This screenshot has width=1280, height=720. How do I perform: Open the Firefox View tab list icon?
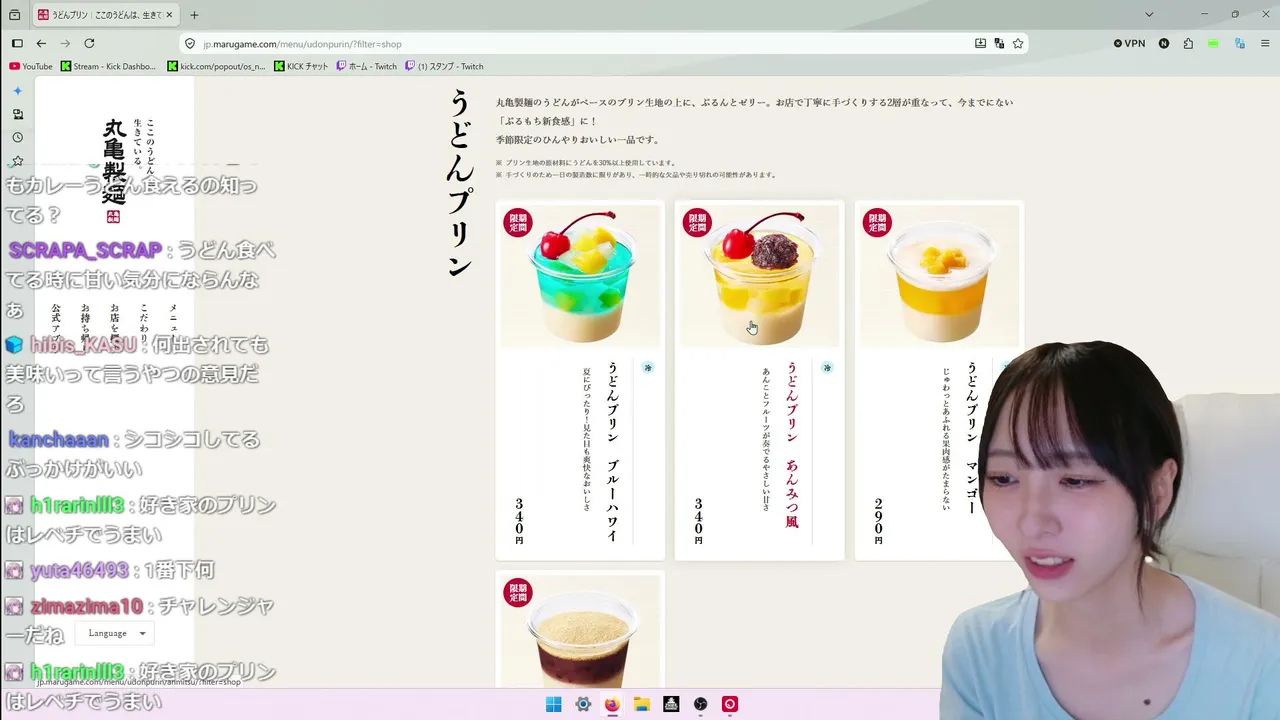pyautogui.click(x=14, y=15)
